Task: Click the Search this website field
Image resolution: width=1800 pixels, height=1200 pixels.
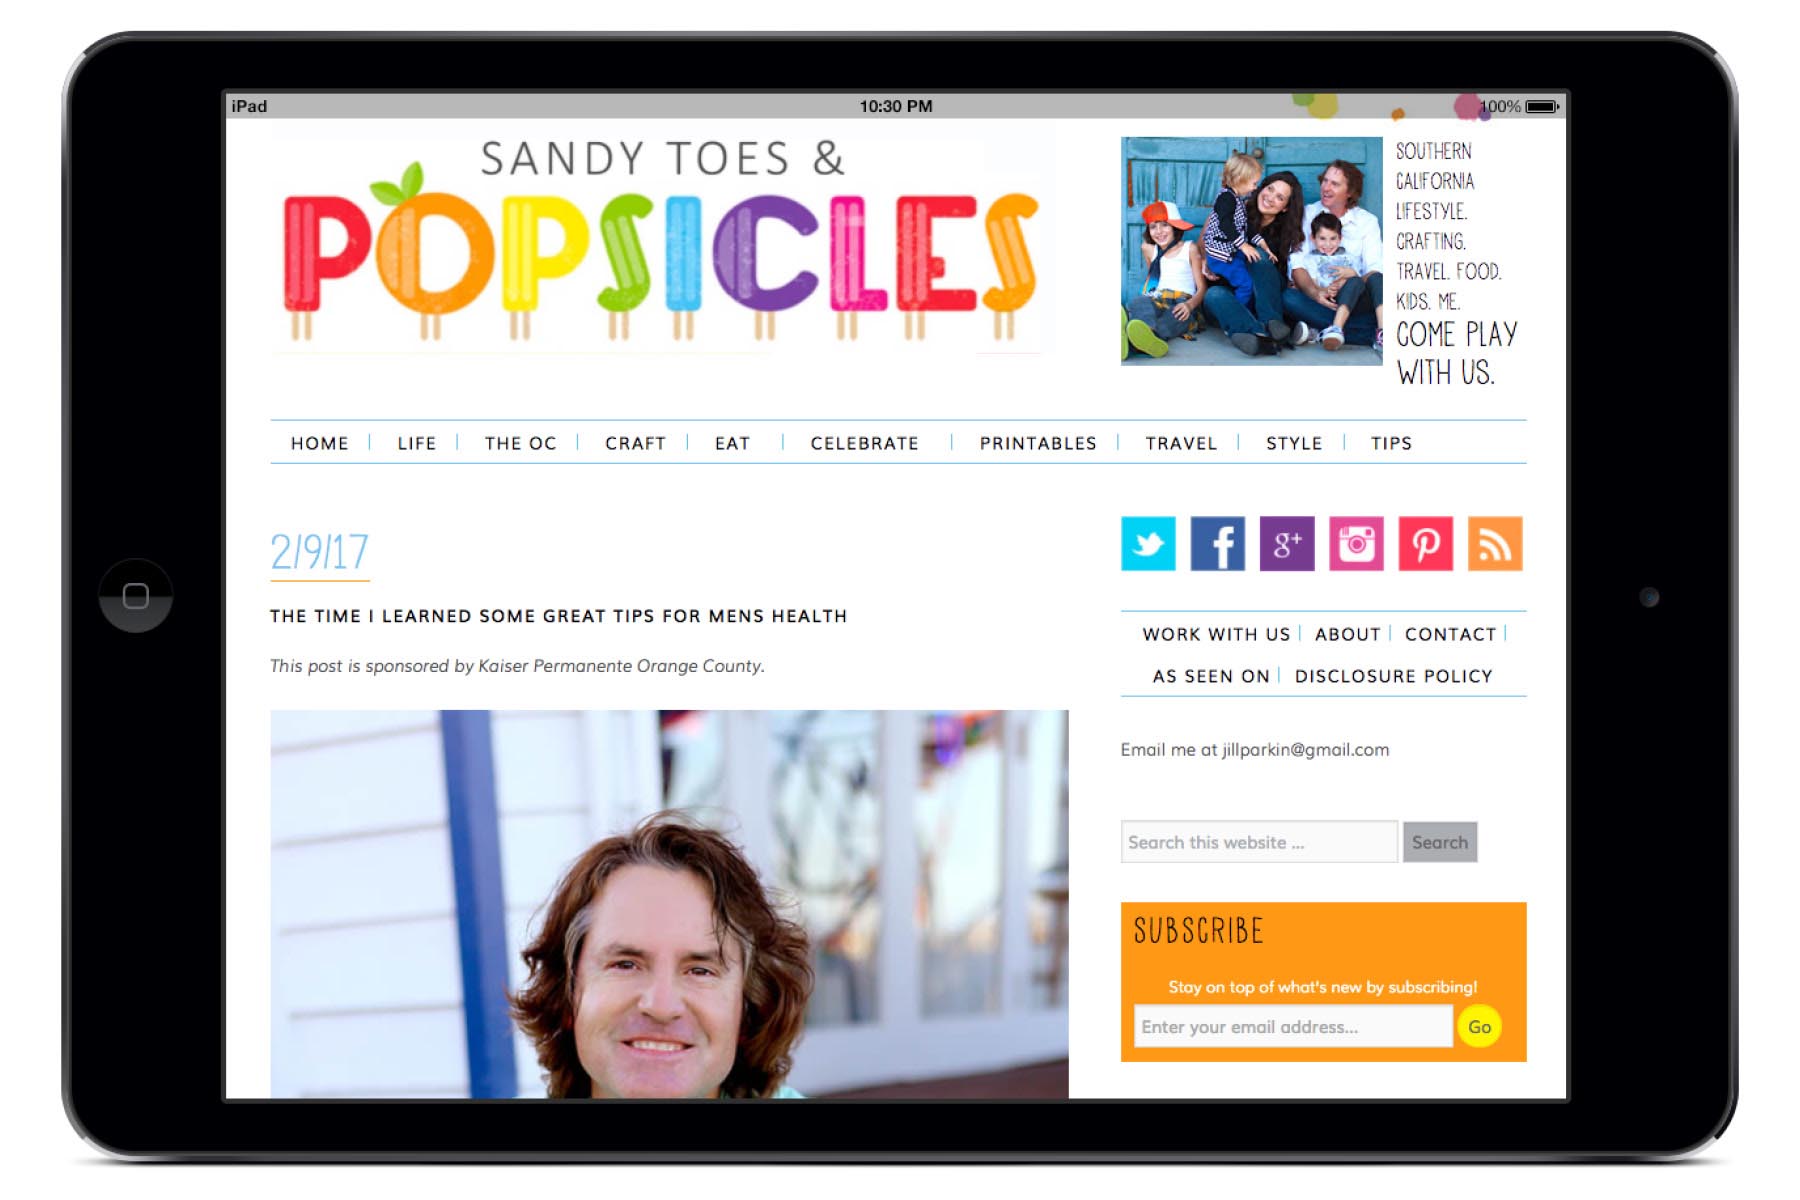Action: tap(1259, 842)
